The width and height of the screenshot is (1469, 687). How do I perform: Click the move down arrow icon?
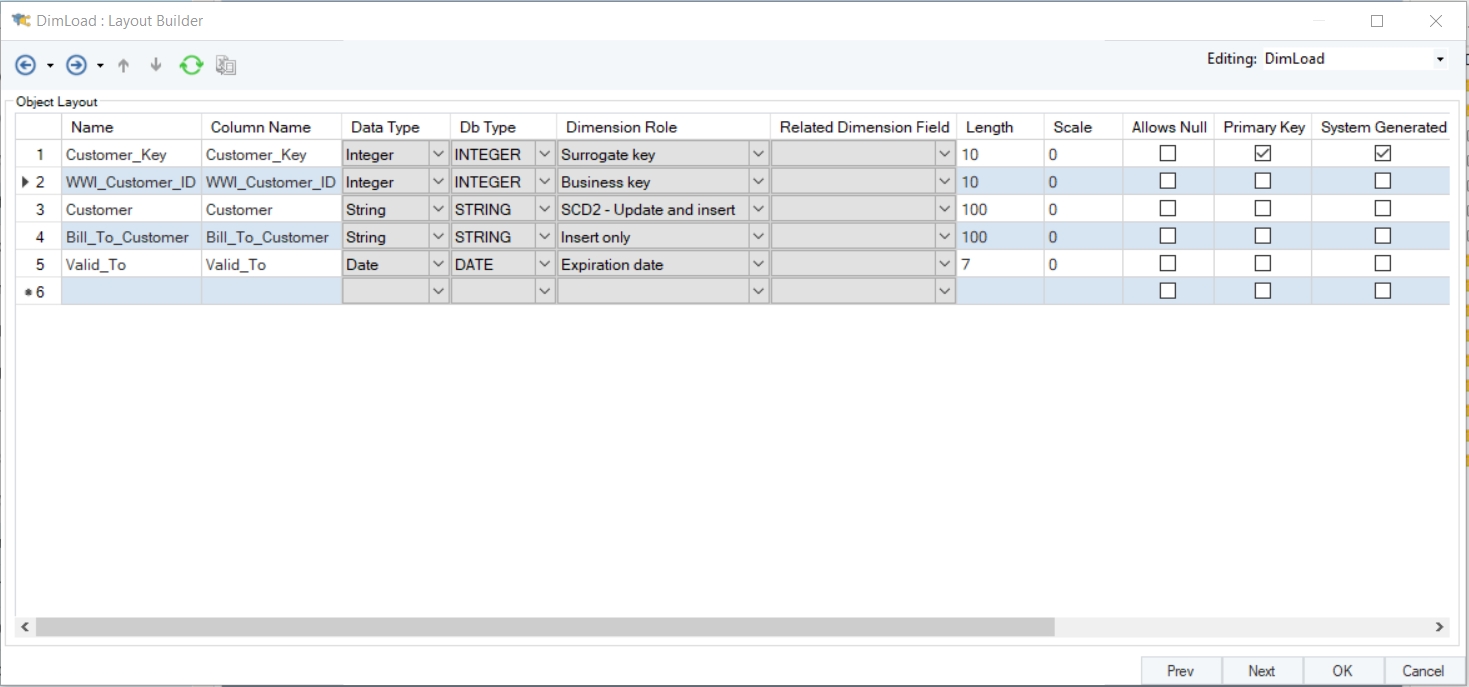pyautogui.click(x=156, y=65)
